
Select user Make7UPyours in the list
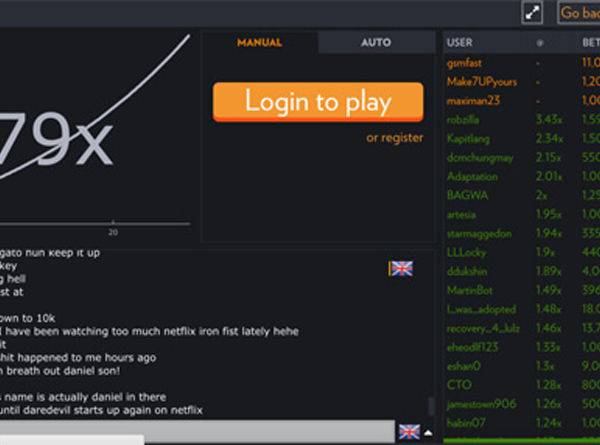pyautogui.click(x=479, y=82)
